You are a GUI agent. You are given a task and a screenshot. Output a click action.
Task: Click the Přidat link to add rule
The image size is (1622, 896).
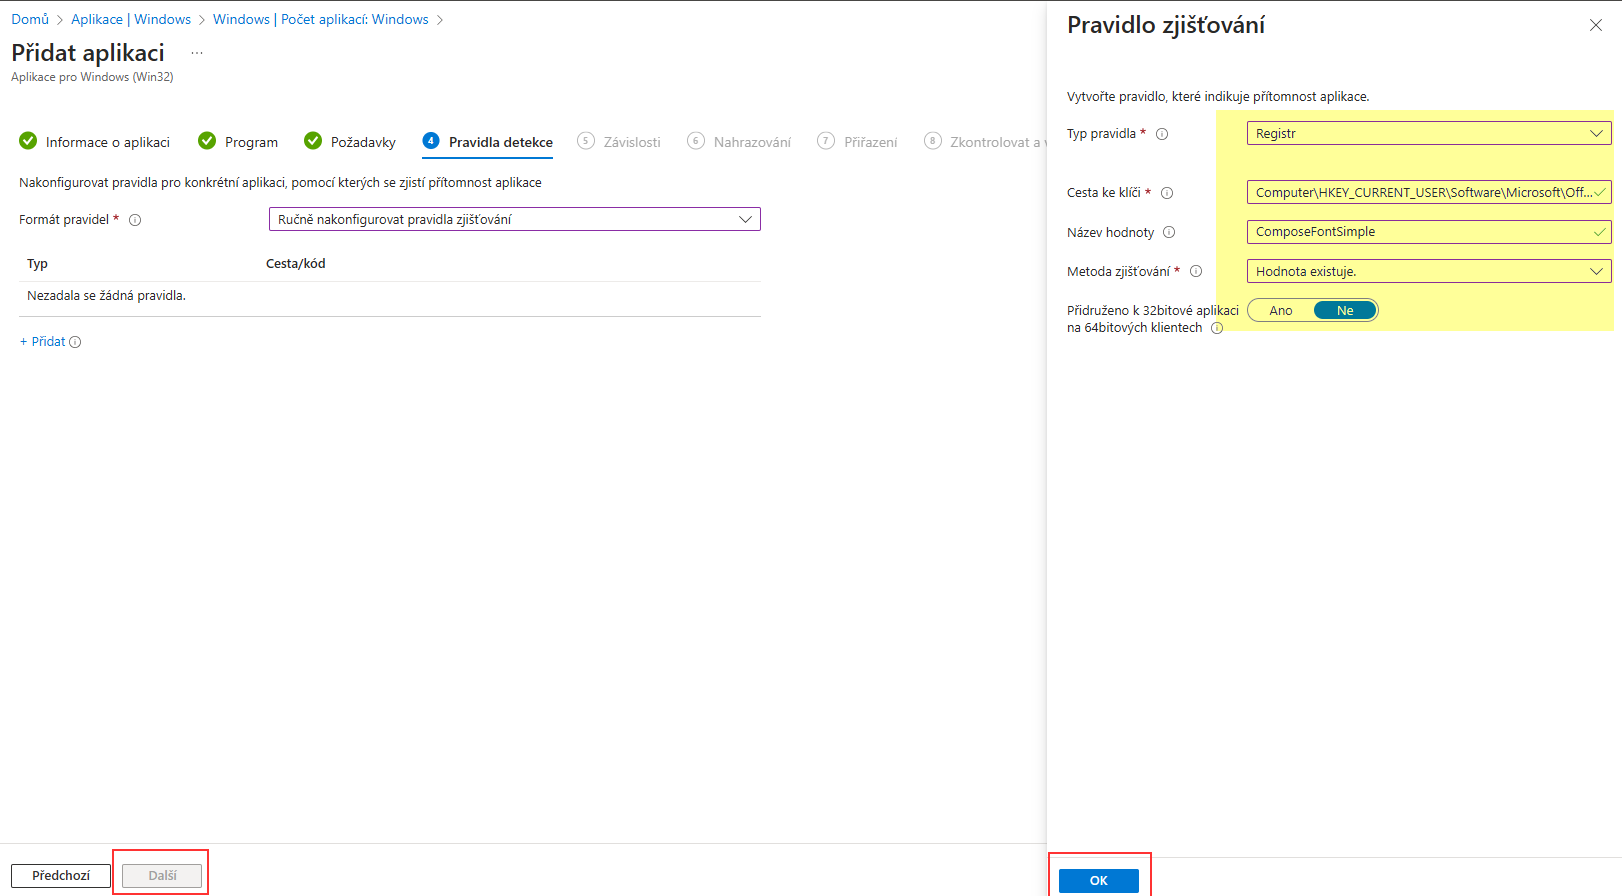click(x=42, y=342)
